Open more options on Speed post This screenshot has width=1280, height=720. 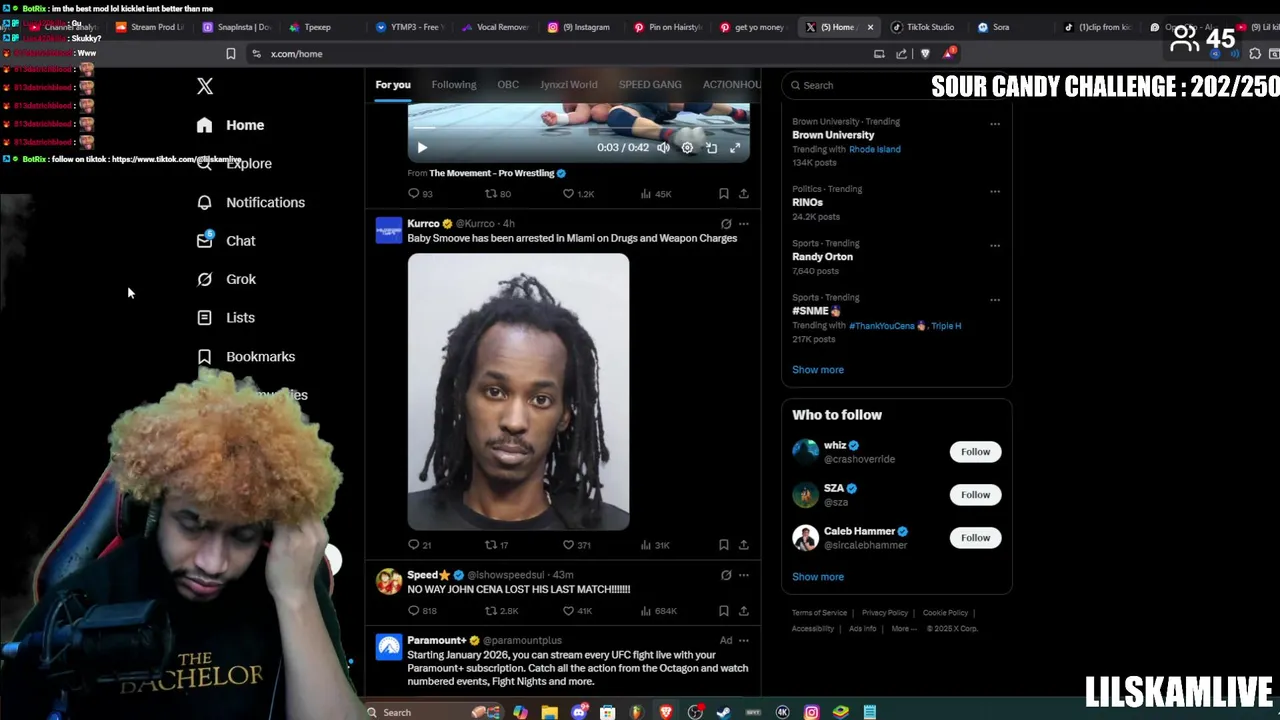pyautogui.click(x=743, y=575)
